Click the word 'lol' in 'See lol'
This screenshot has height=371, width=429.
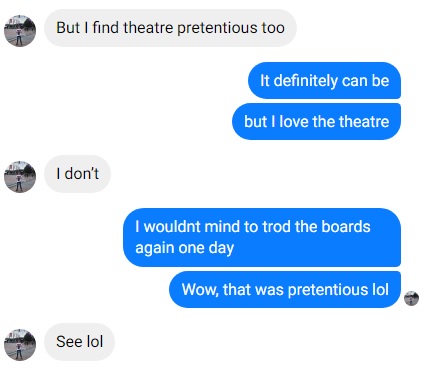pyautogui.click(x=95, y=342)
